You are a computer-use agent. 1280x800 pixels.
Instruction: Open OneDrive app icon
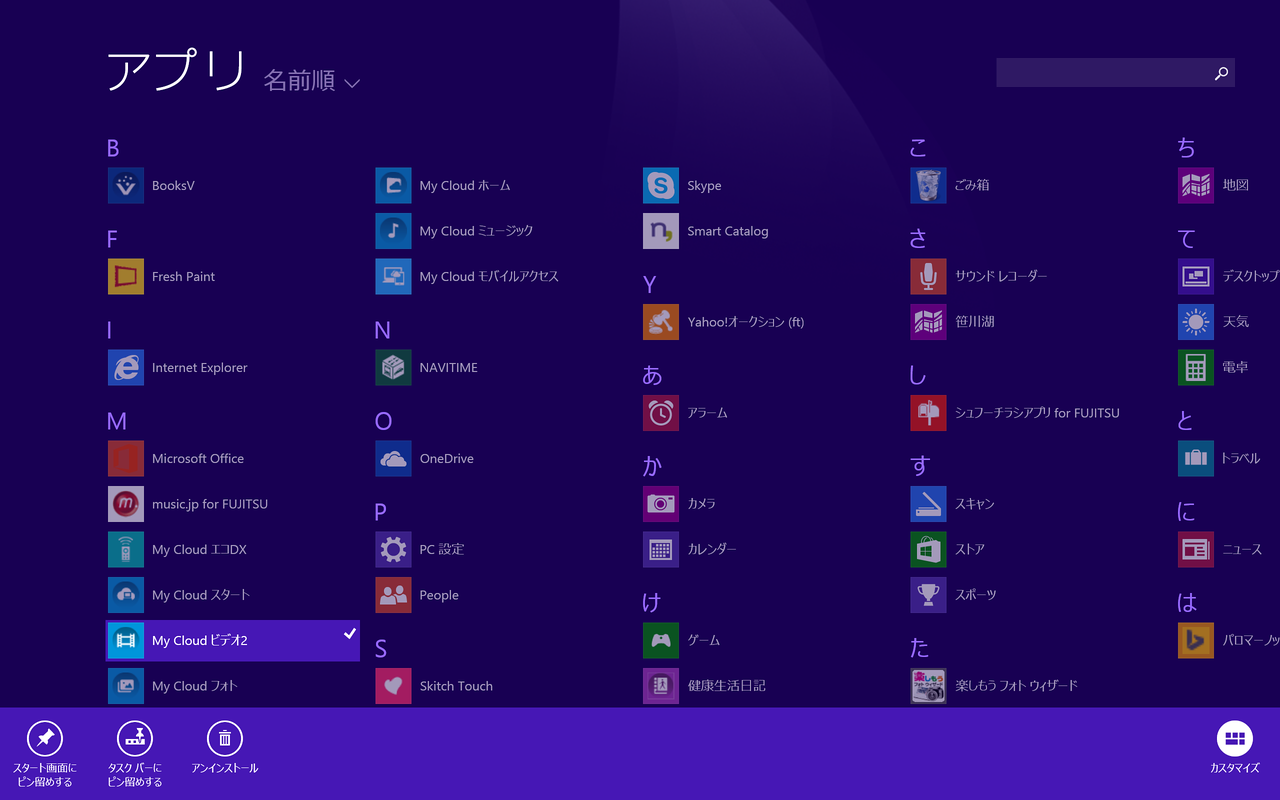click(x=393, y=459)
